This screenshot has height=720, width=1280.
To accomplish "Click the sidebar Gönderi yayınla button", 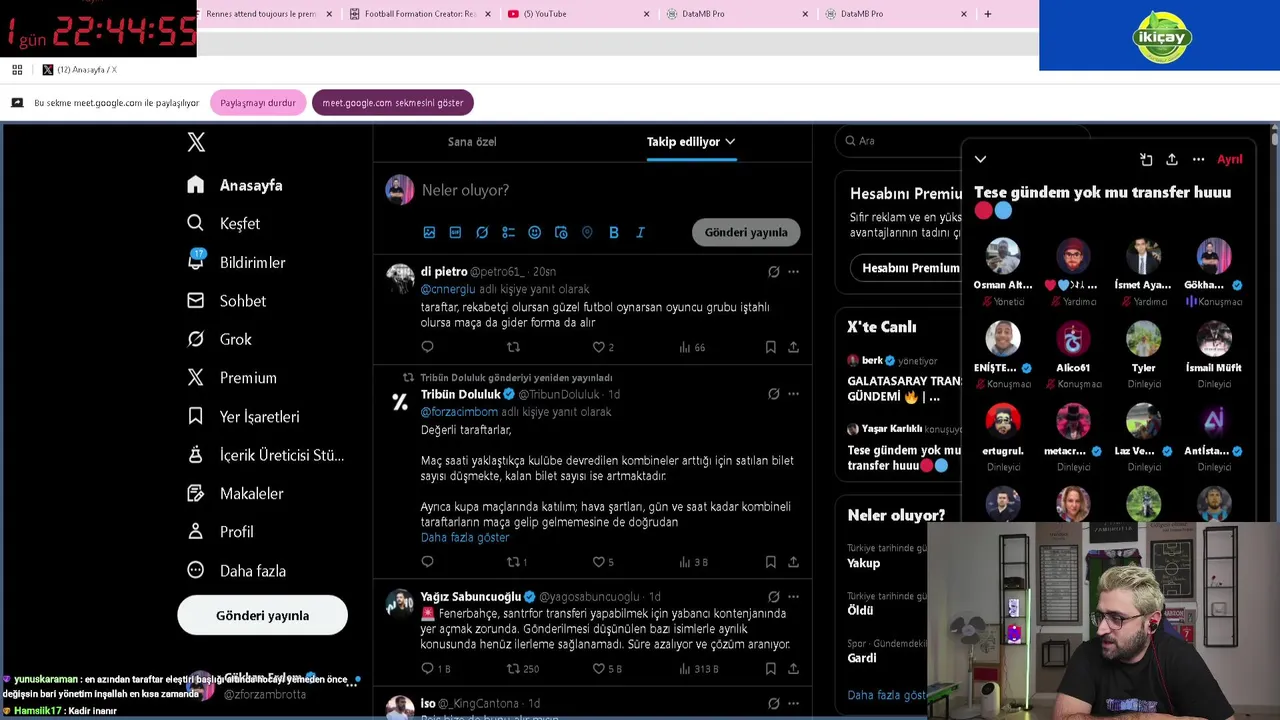I will (x=262, y=615).
